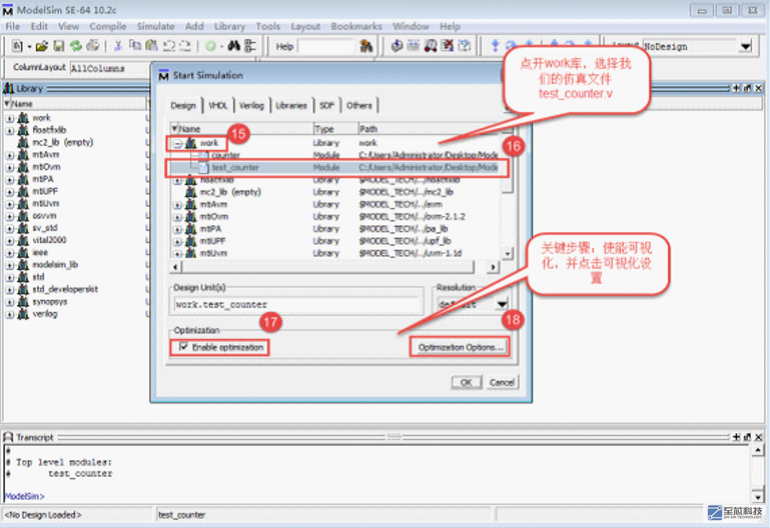Screen dimensions: 770x528
Task: Zoom the Transcript panel with its plus icon
Action: click(736, 437)
